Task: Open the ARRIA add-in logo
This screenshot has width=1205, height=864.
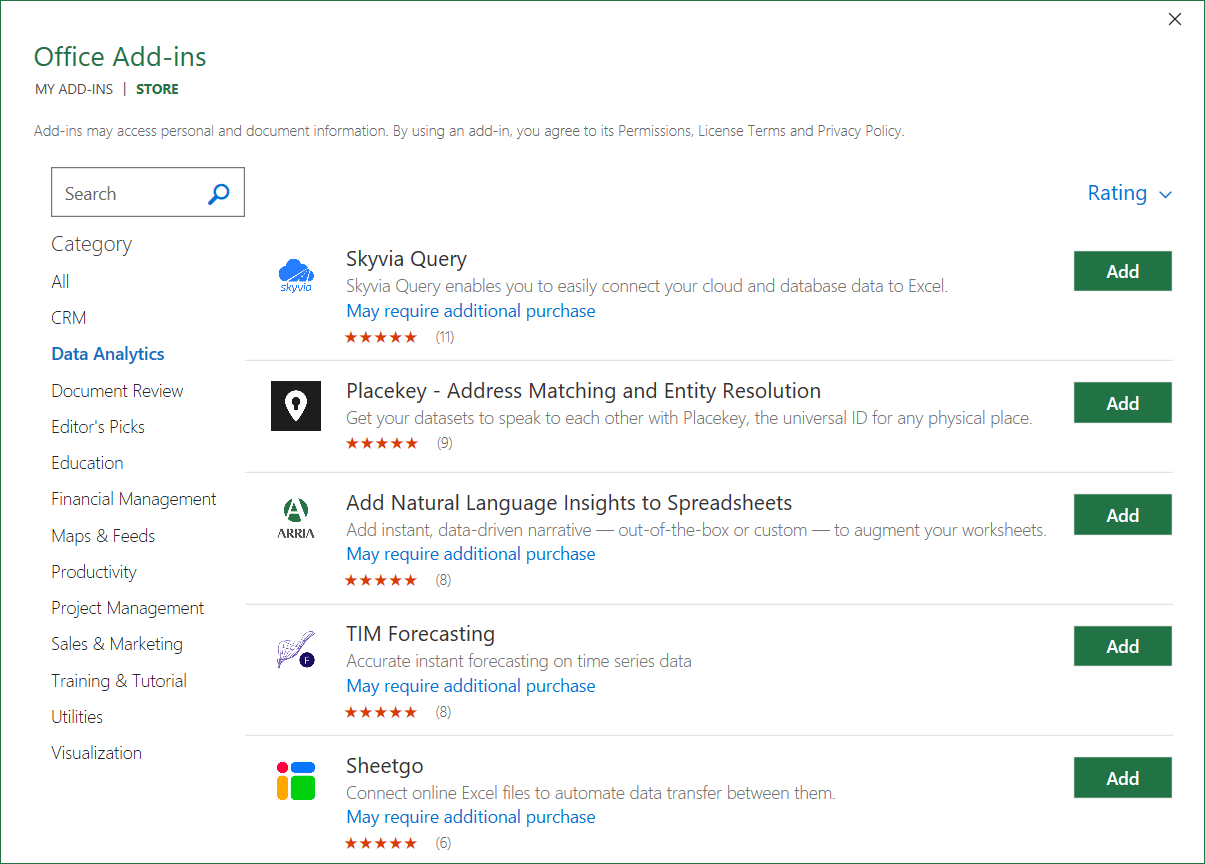Action: tap(296, 518)
